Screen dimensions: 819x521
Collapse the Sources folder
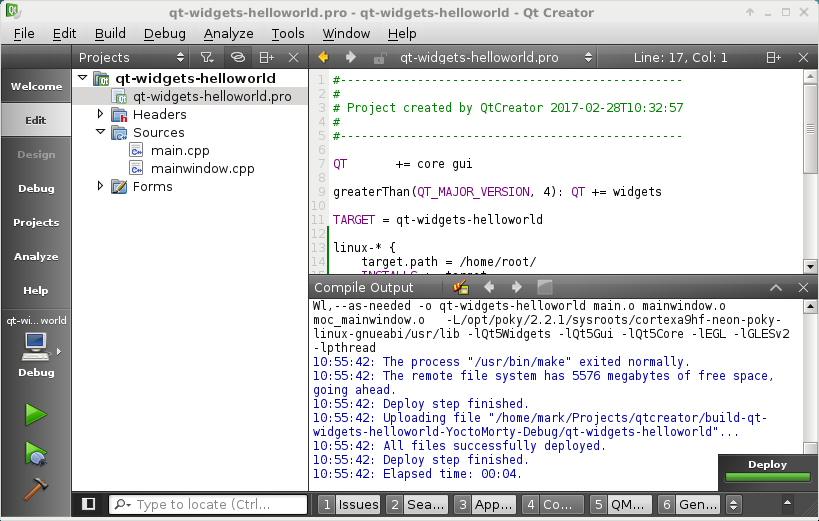100,132
